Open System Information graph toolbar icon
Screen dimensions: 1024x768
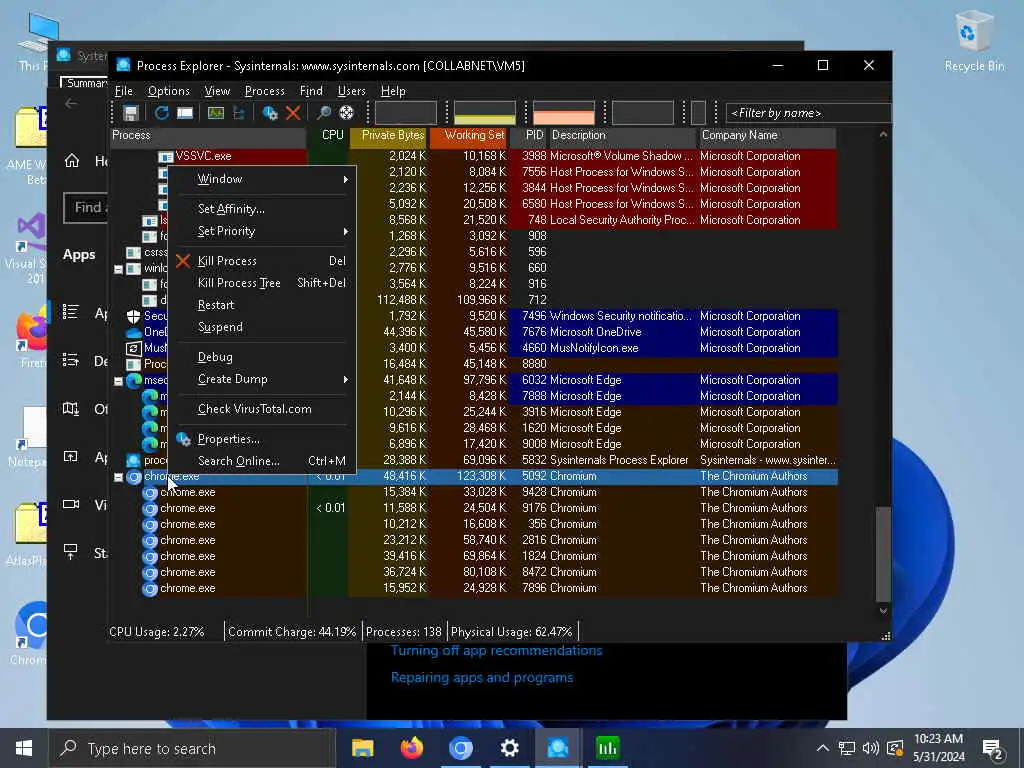pyautogui.click(x=216, y=113)
